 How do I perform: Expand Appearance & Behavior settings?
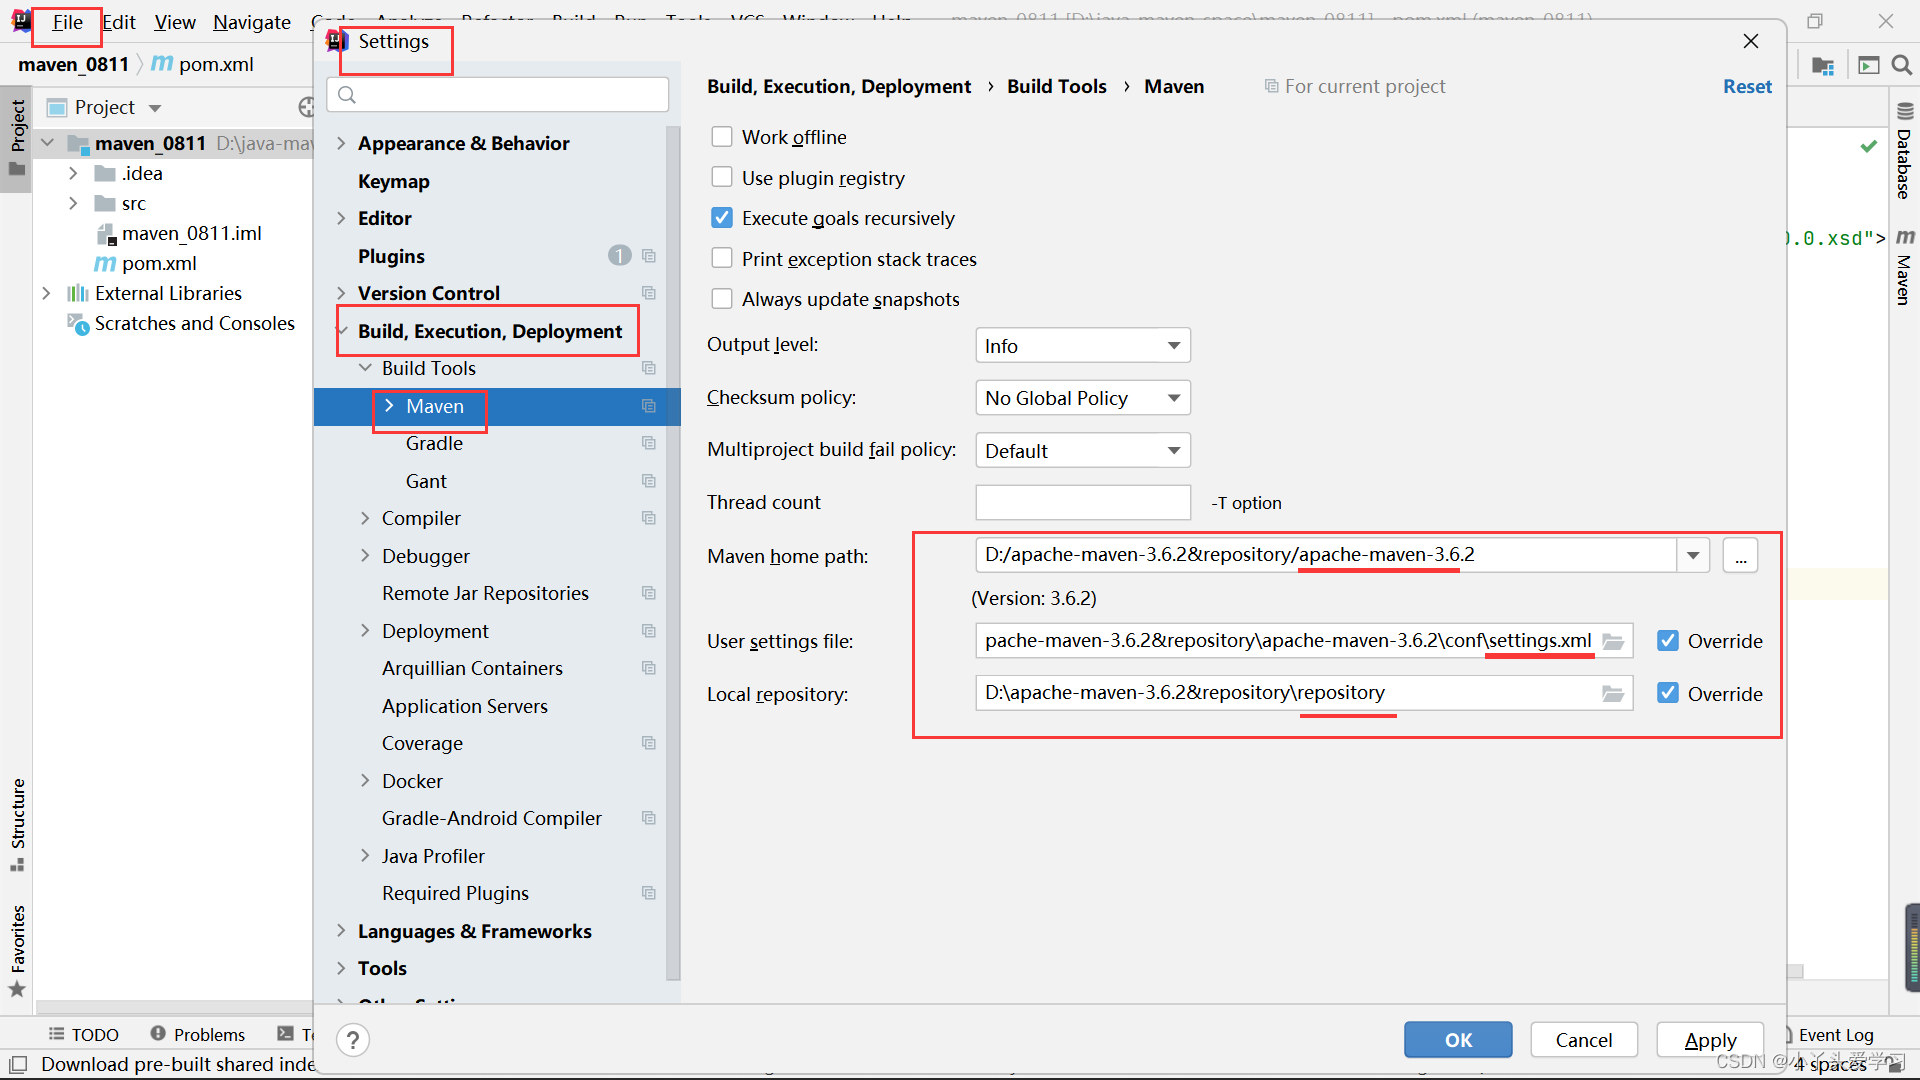coord(341,143)
